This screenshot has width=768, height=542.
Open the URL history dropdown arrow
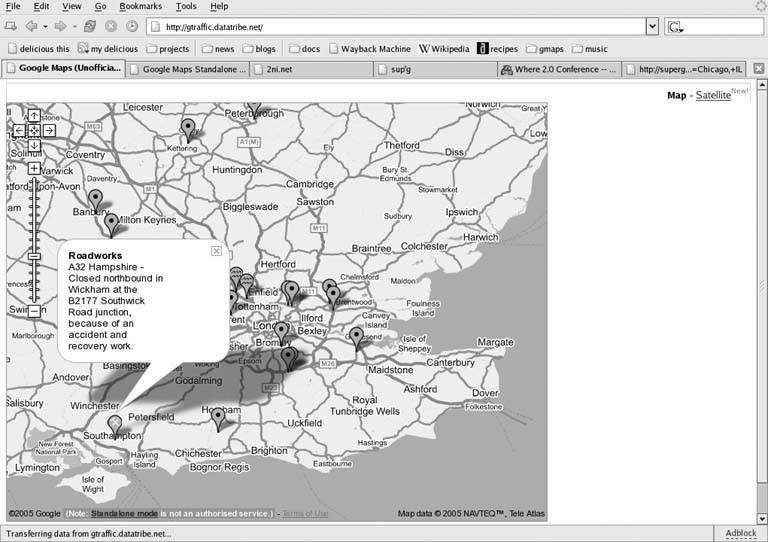pos(652,26)
